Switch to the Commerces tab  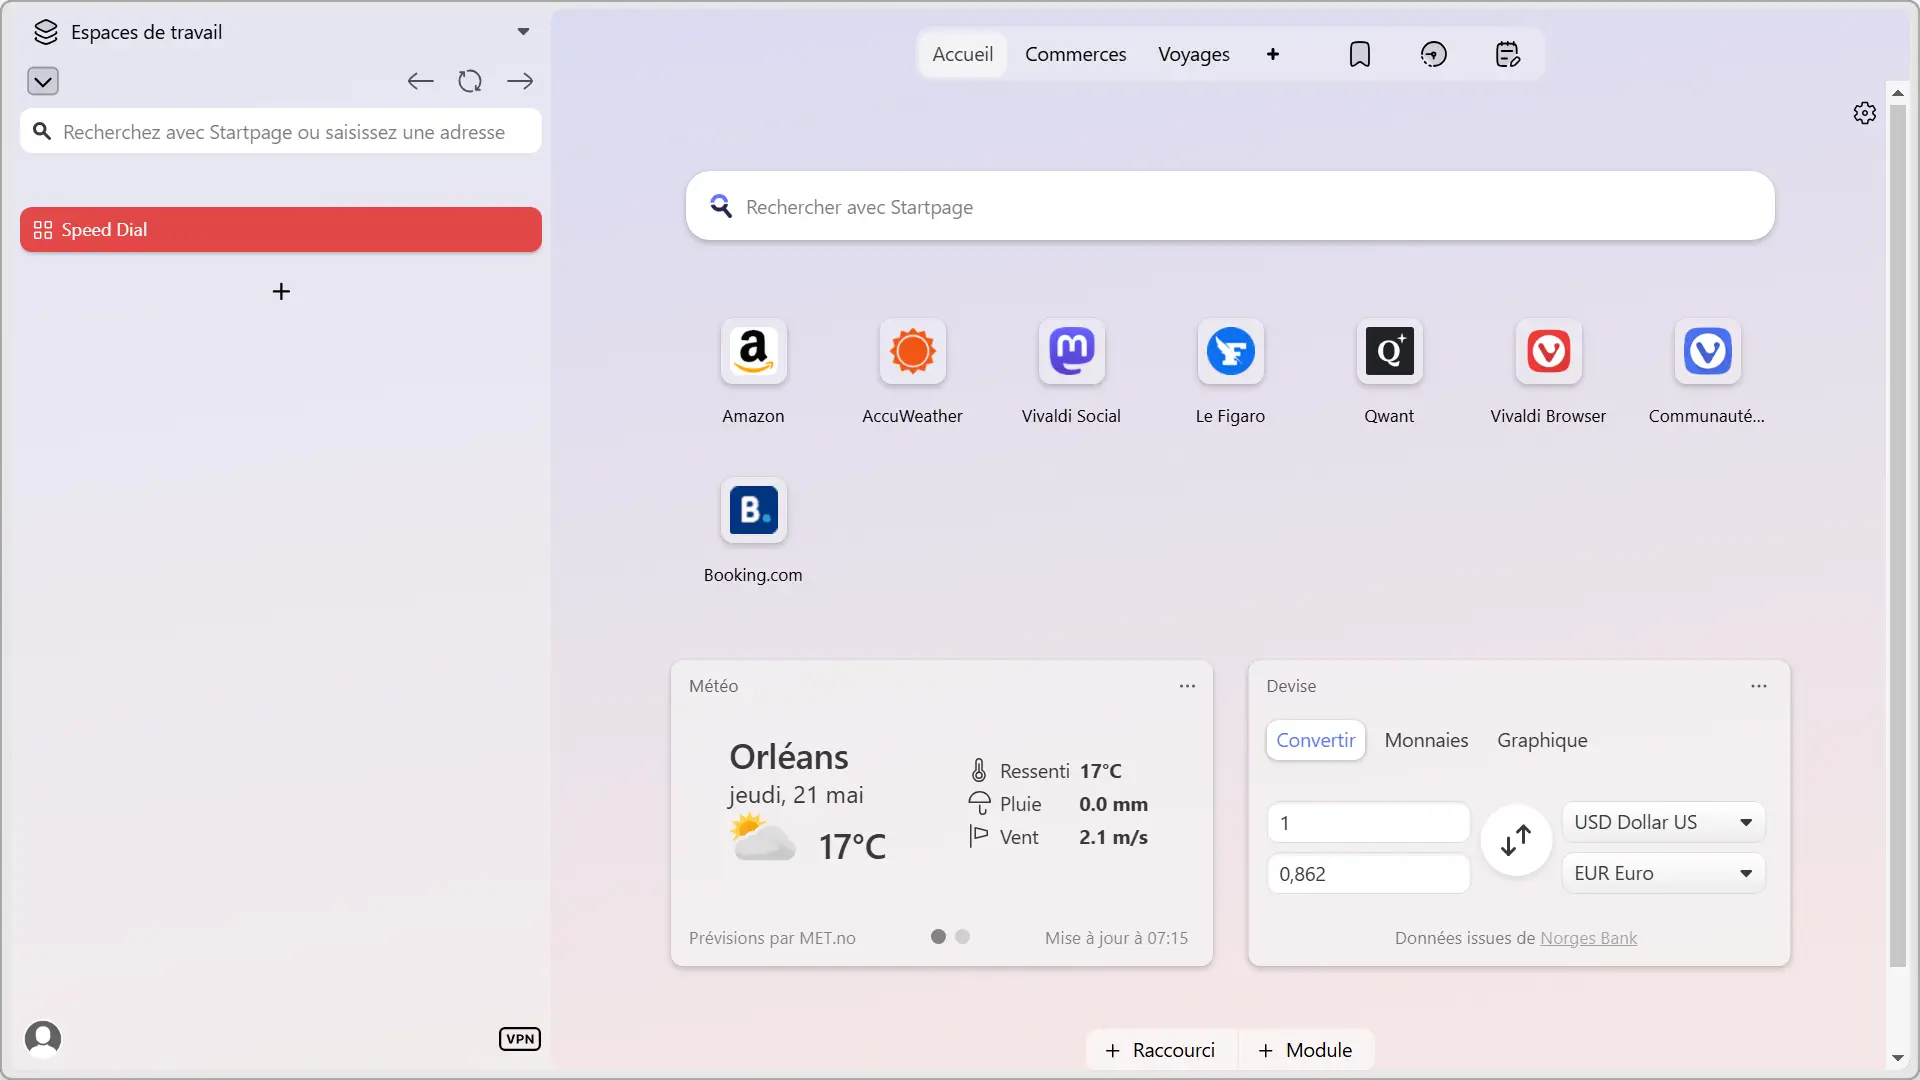[x=1075, y=54]
